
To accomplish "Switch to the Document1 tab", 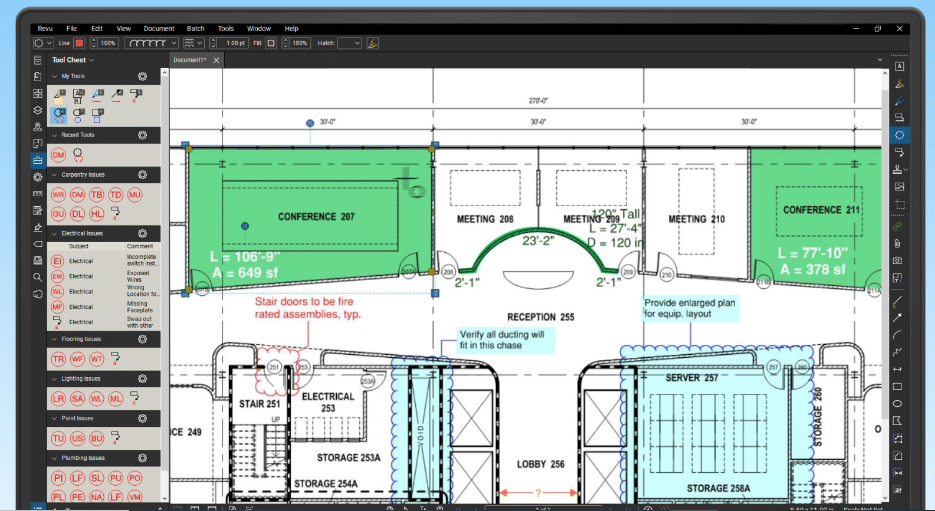I will 190,60.
